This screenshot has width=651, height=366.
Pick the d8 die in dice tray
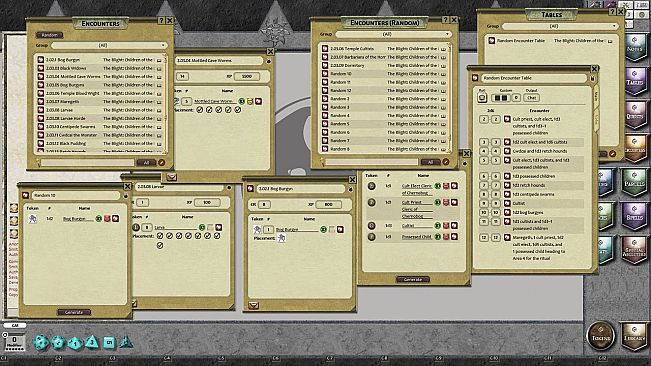pyautogui.click(x=92, y=342)
